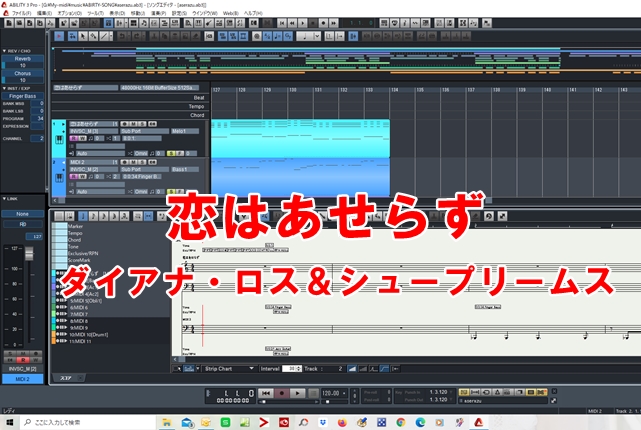Open the Web(B) menu
The image size is (641, 430).
point(231,13)
